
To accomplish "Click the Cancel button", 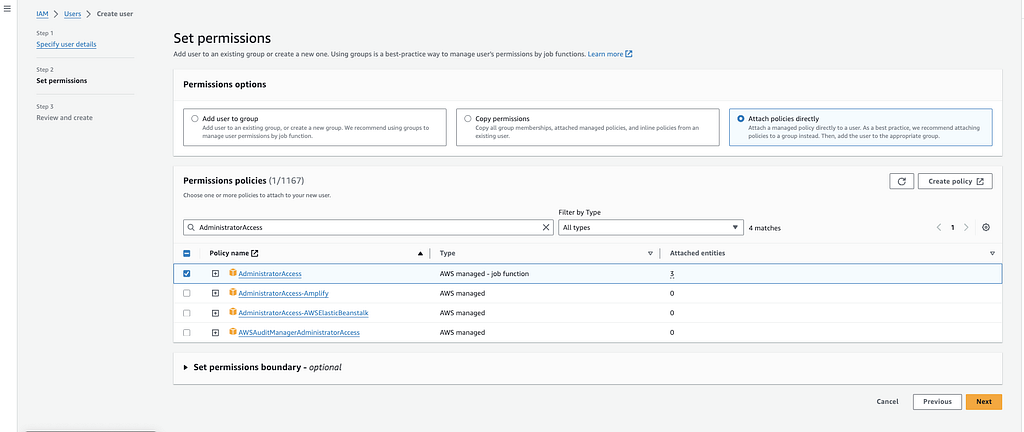I will tap(888, 401).
